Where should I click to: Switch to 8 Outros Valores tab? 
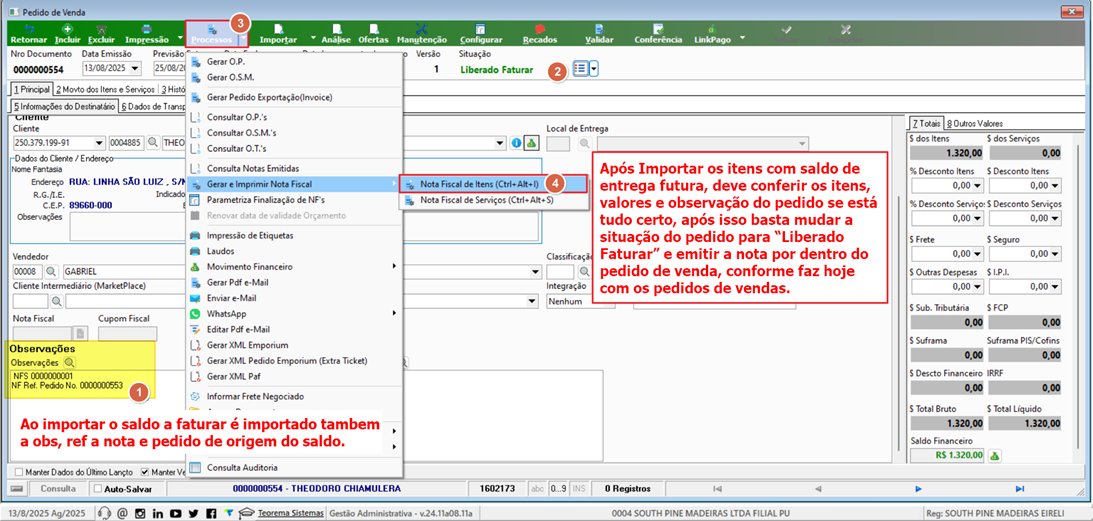pos(974,123)
